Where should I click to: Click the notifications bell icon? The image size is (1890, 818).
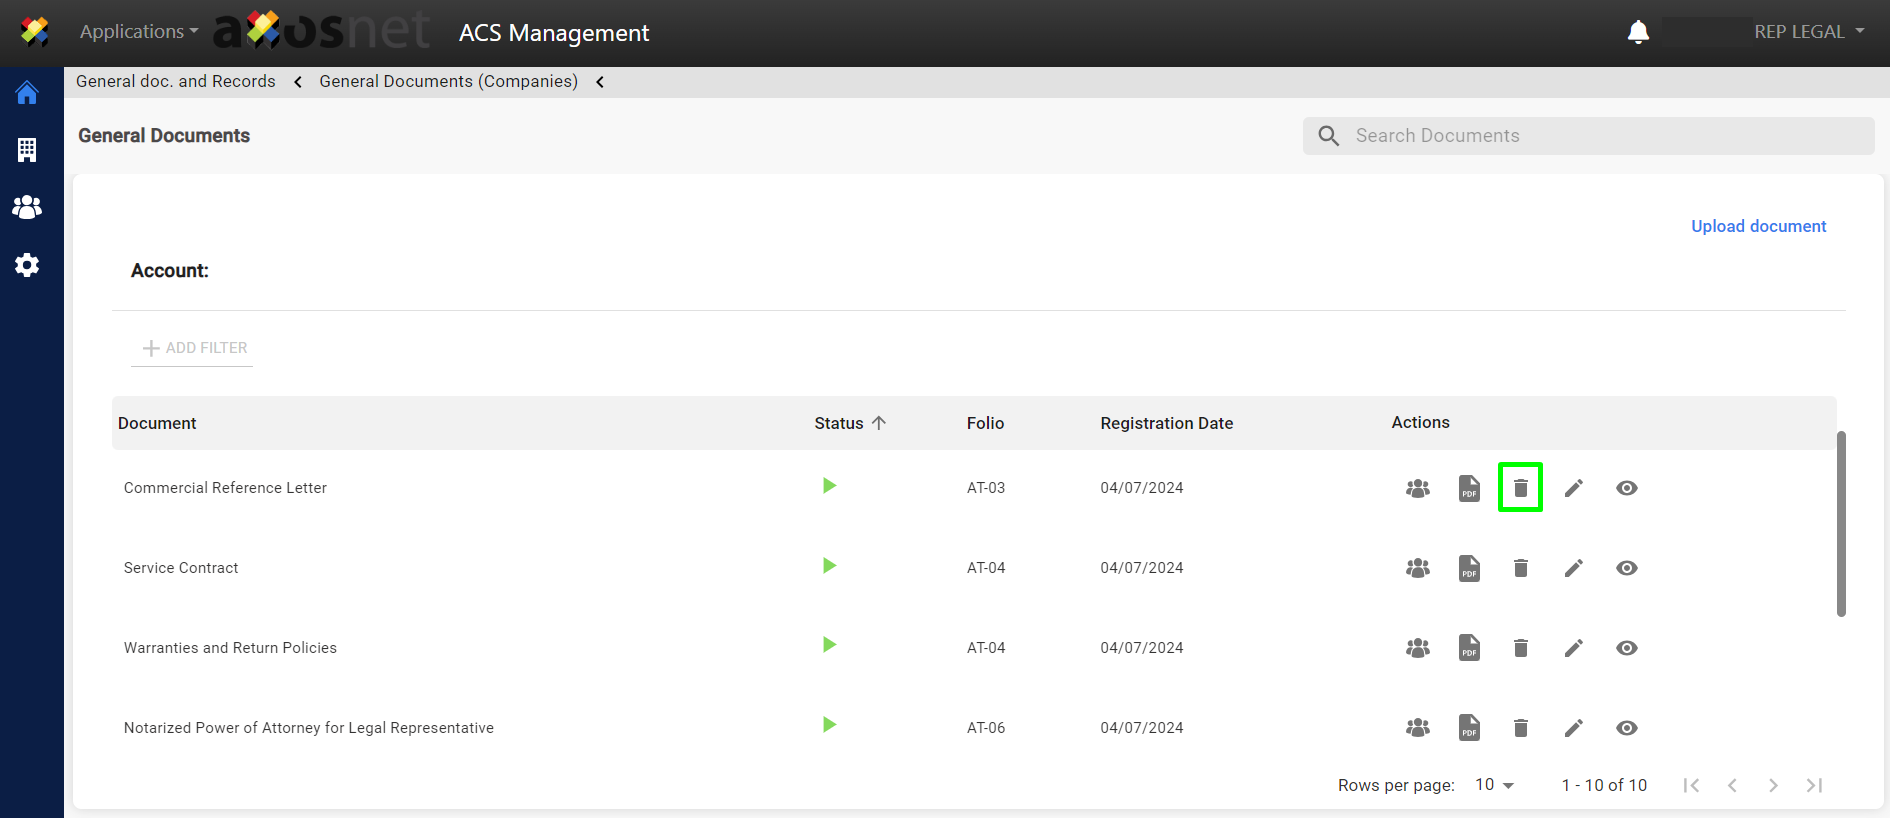click(x=1638, y=32)
